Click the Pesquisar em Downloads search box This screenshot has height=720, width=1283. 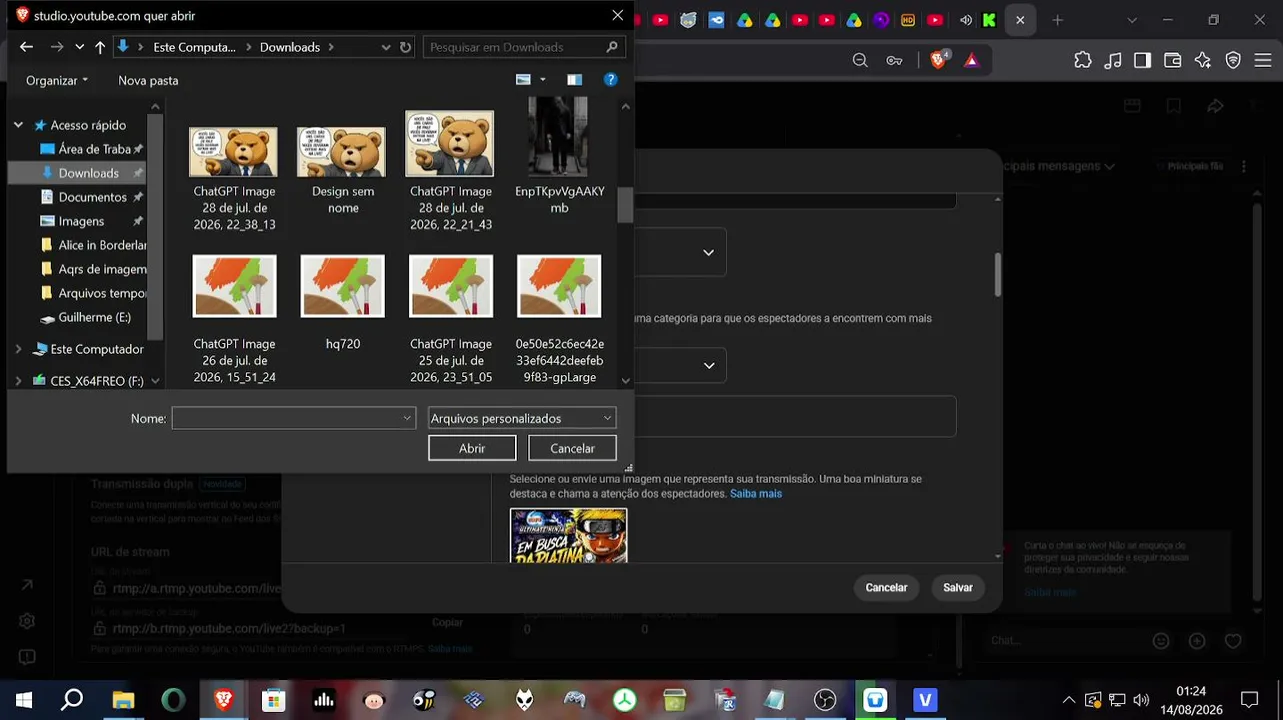point(524,47)
